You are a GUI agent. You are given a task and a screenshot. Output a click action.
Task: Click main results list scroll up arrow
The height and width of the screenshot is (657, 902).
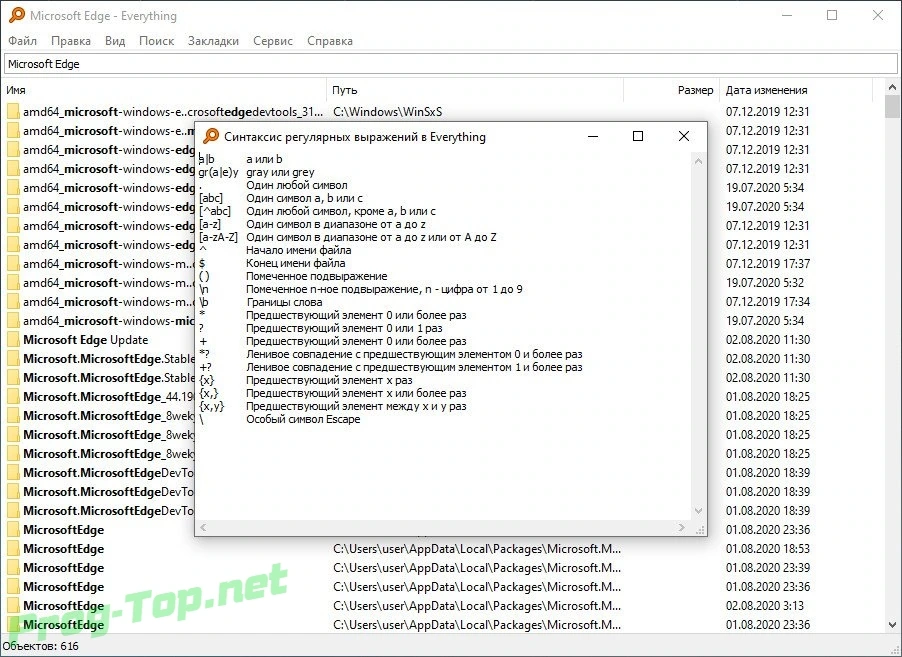(892, 88)
